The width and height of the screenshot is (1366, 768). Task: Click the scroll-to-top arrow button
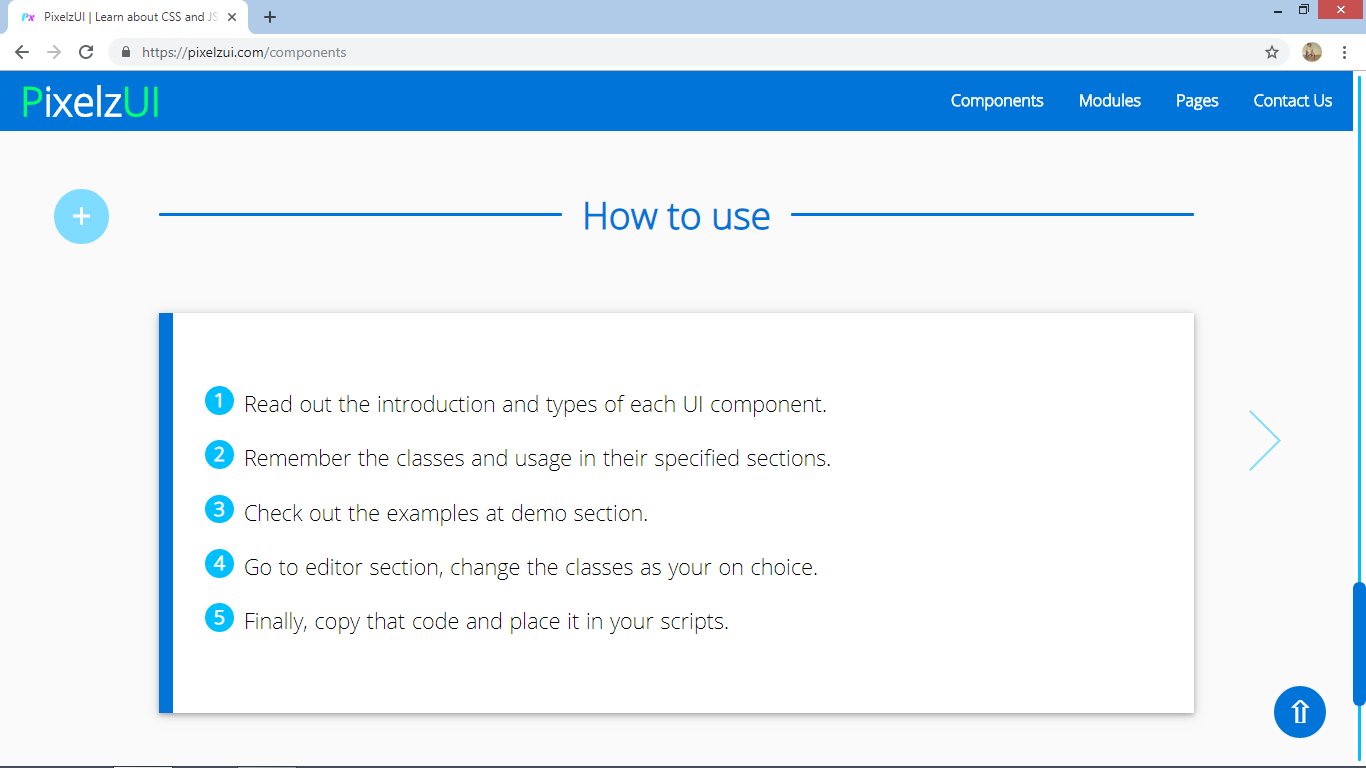[x=1300, y=712]
